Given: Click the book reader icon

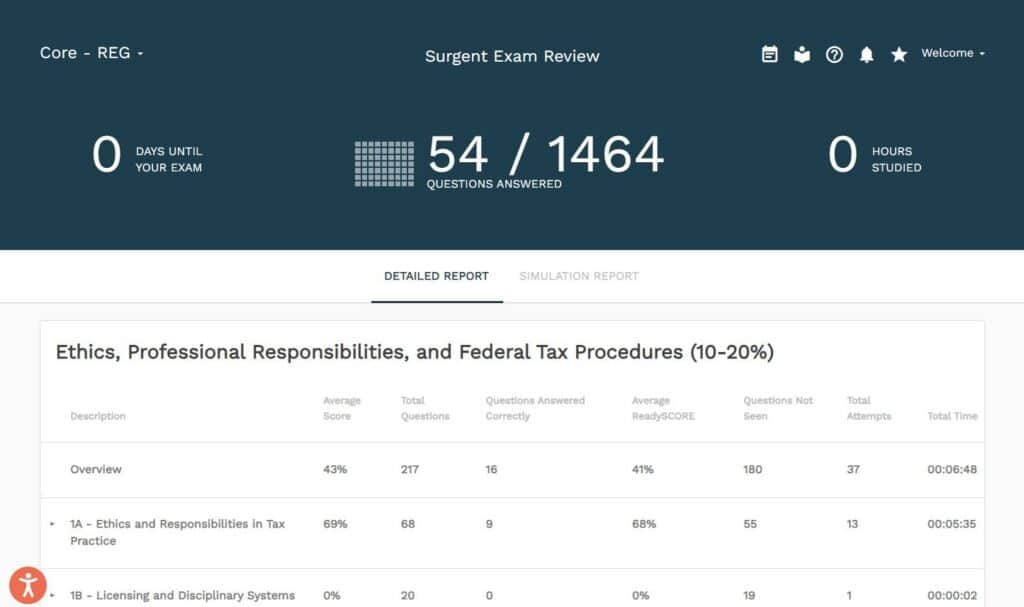Looking at the screenshot, I should coord(802,54).
